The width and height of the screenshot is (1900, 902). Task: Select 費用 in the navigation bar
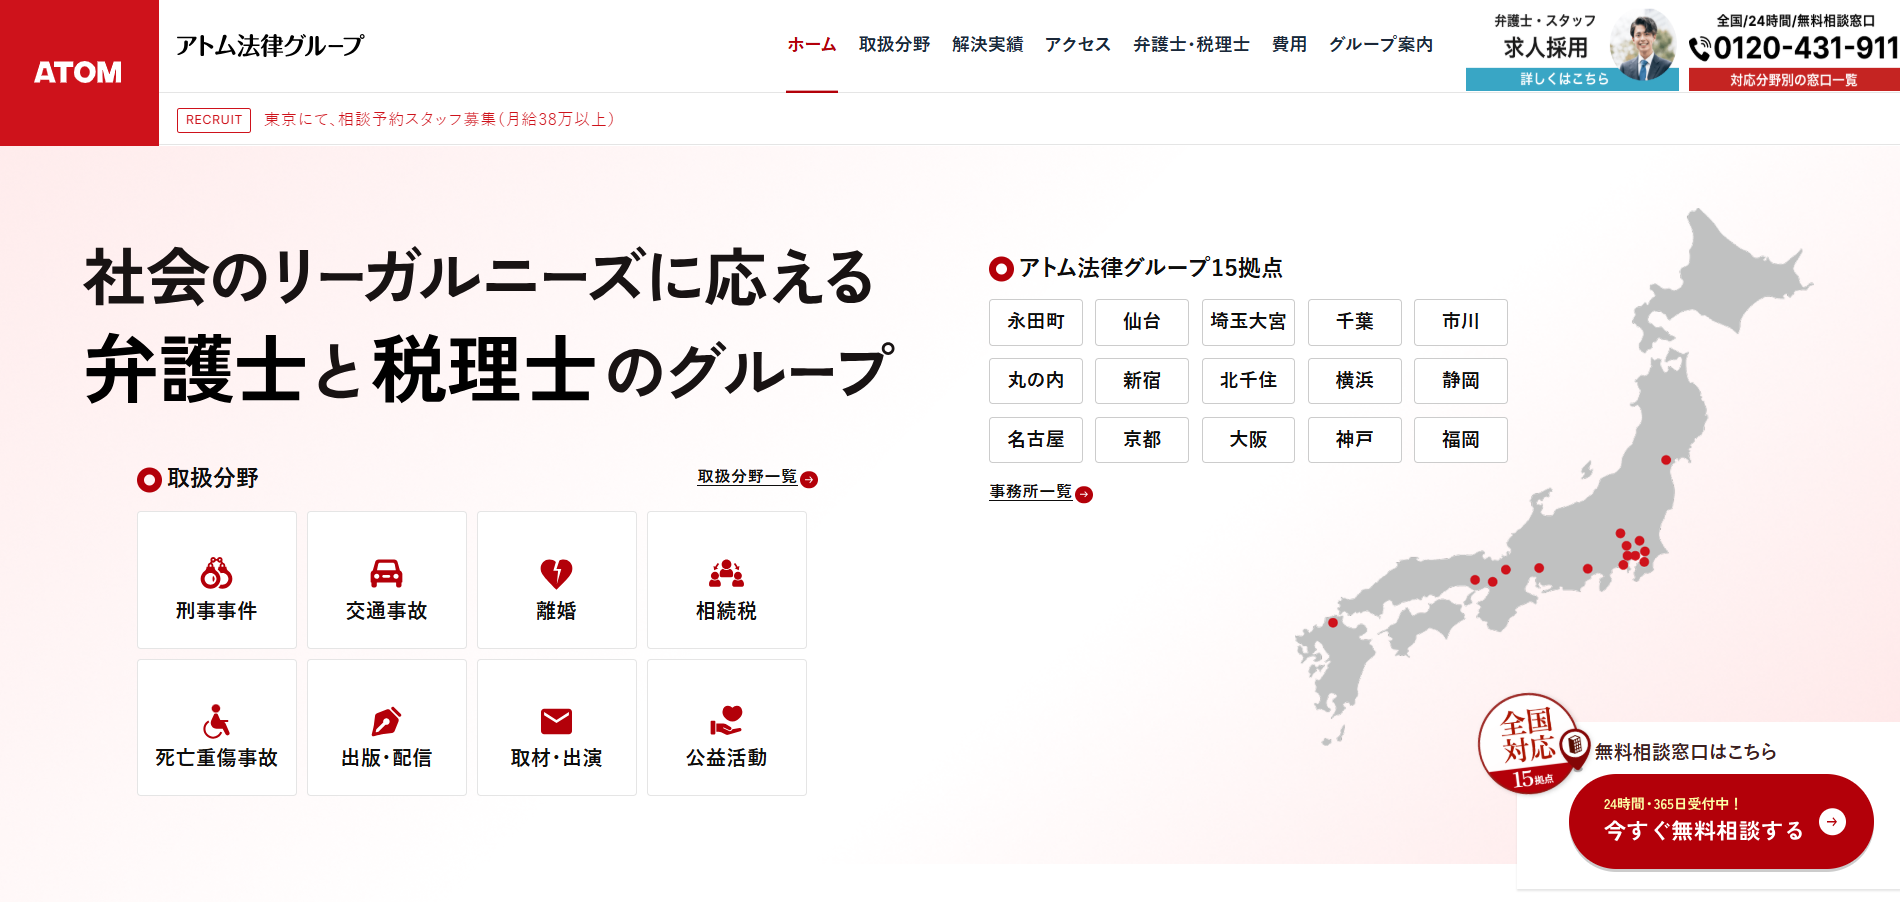coord(1289,44)
